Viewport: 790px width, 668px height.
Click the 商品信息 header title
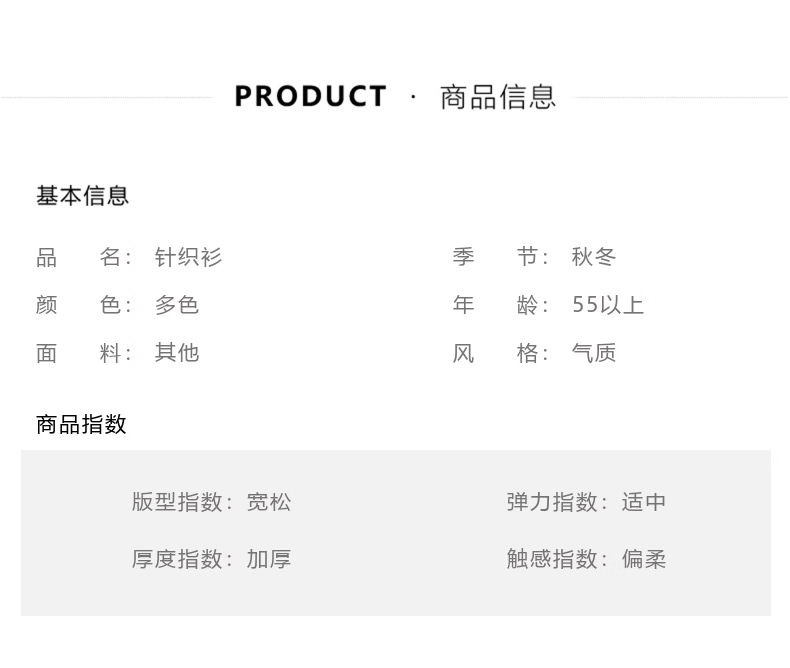498,97
